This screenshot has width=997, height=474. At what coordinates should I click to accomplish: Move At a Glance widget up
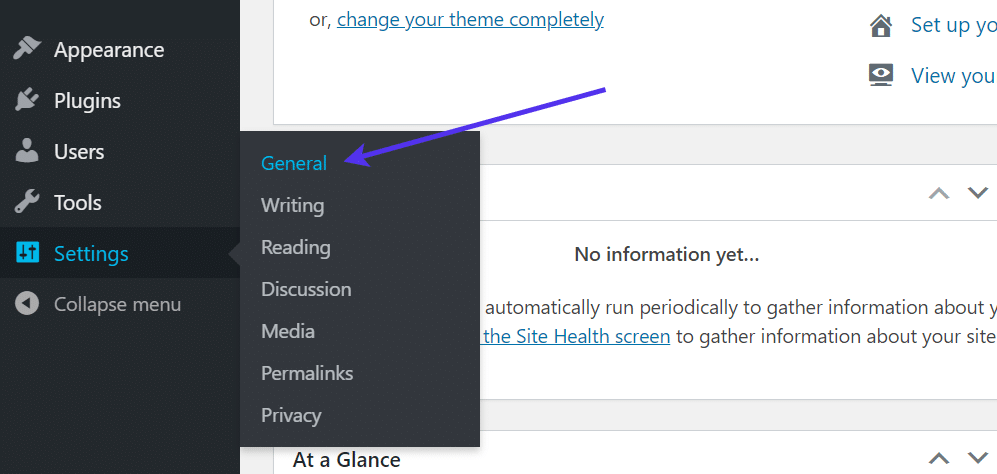tap(939, 459)
